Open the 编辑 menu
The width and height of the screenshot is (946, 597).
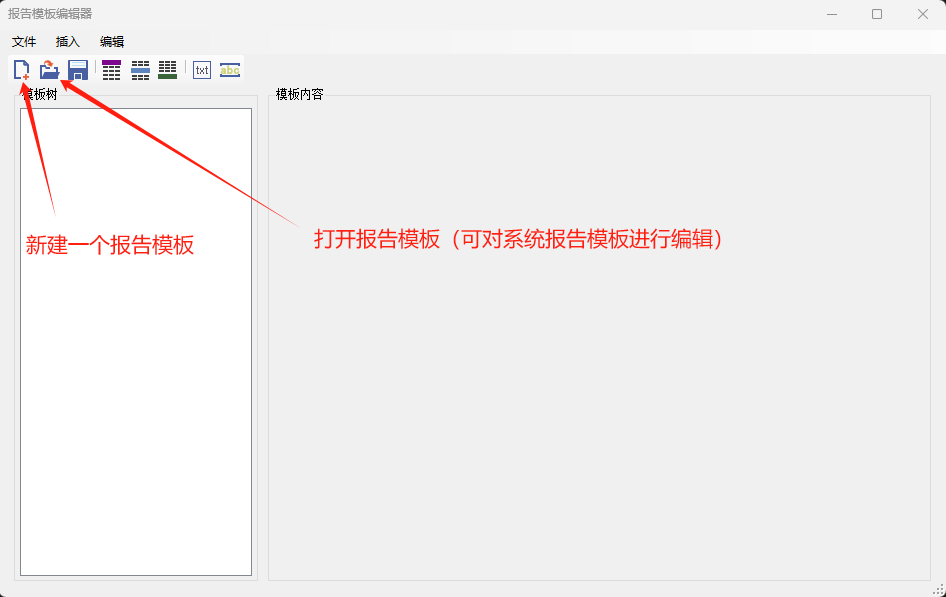tap(112, 42)
